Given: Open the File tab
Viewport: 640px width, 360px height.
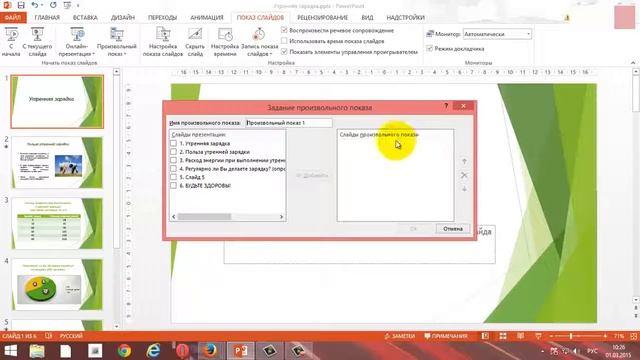Looking at the screenshot, I should (13, 18).
